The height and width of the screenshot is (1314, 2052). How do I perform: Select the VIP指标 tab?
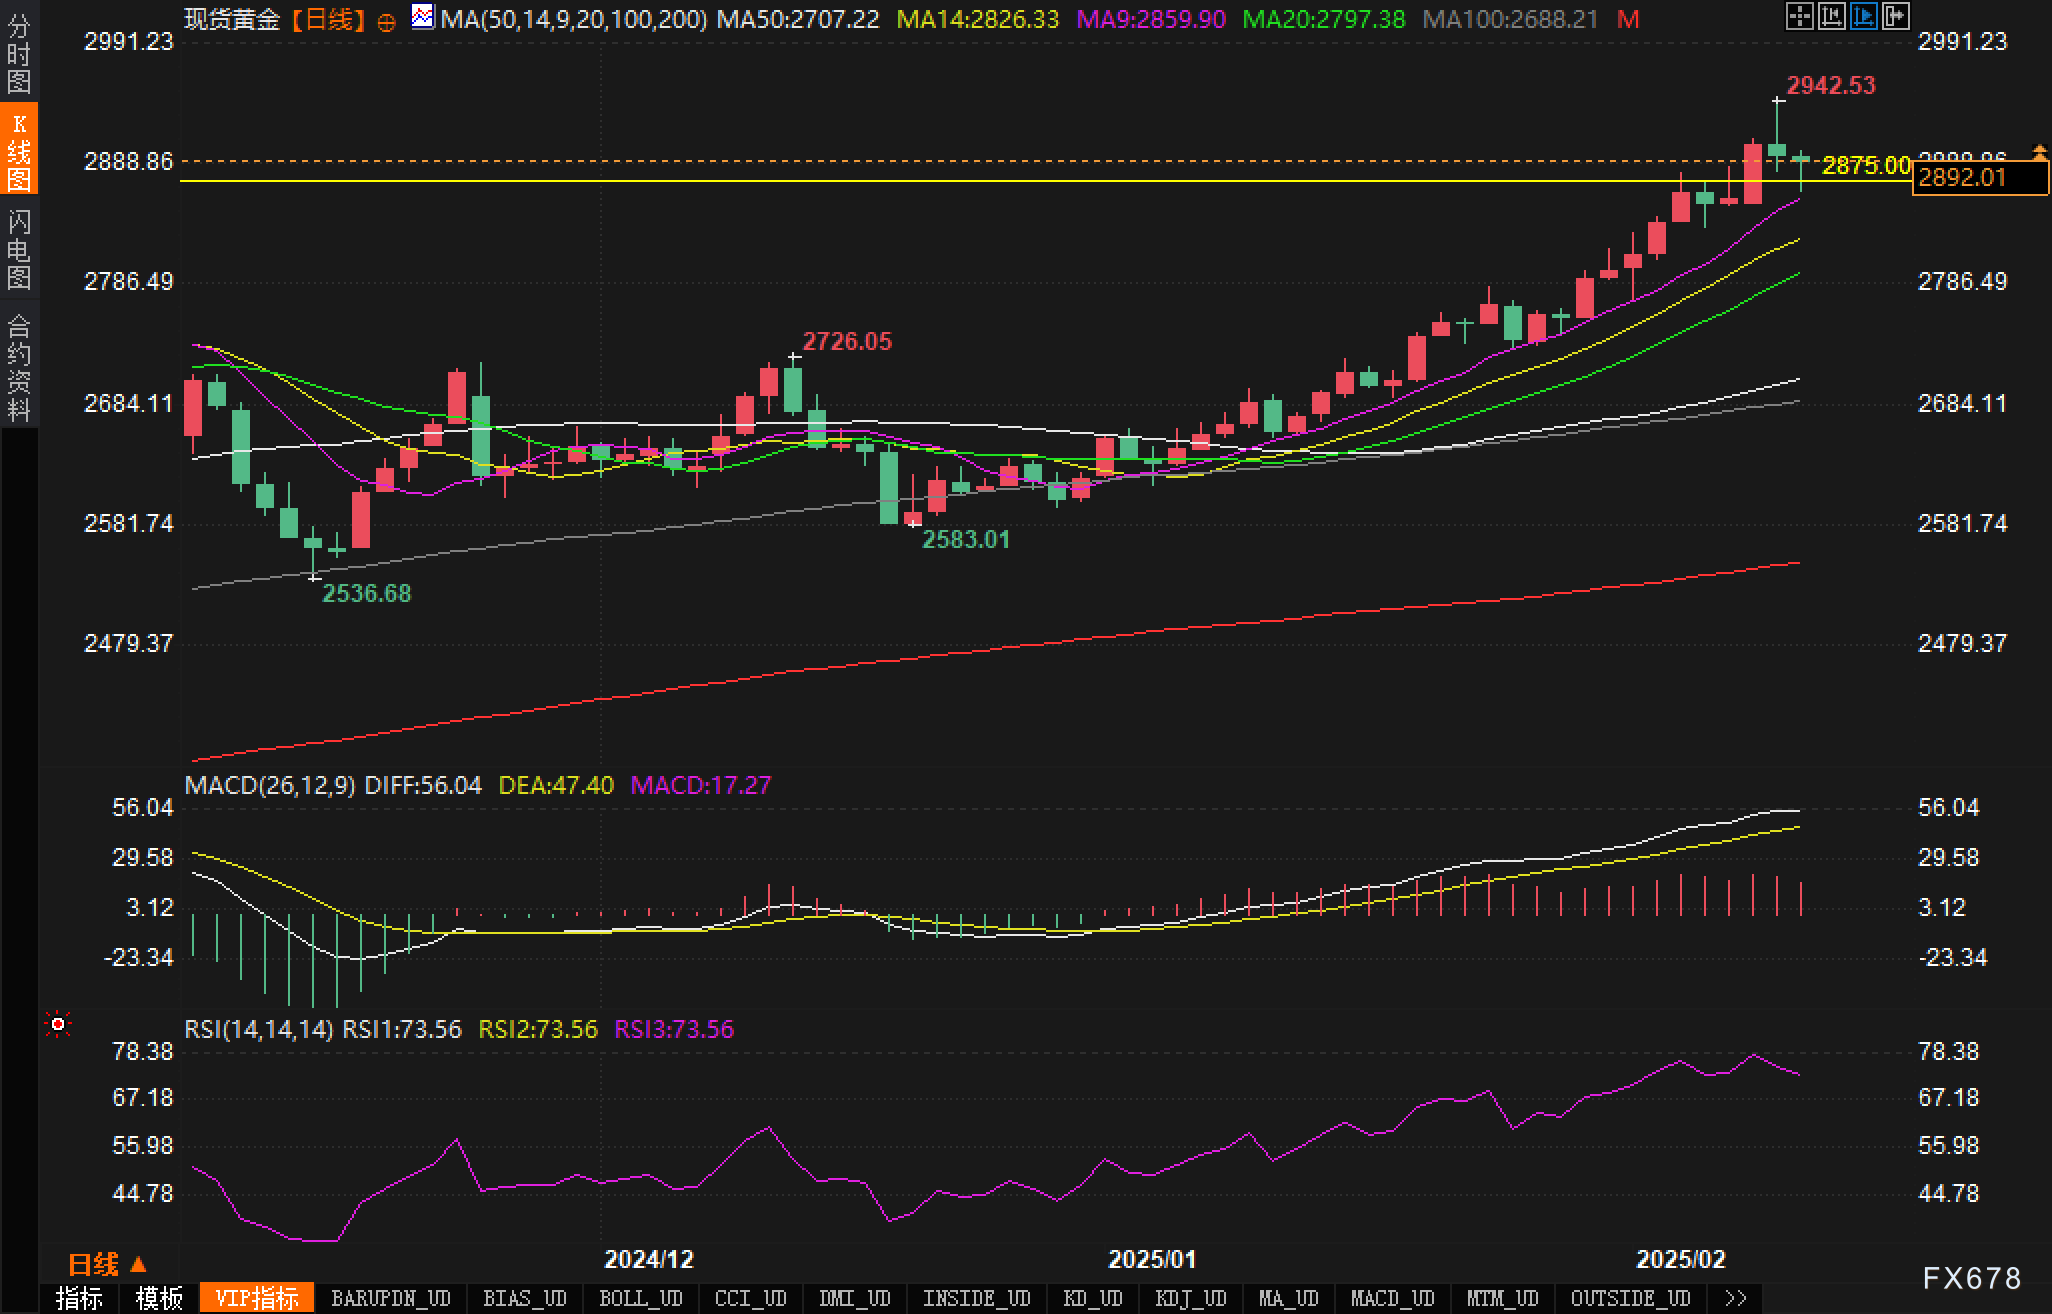point(257,1298)
